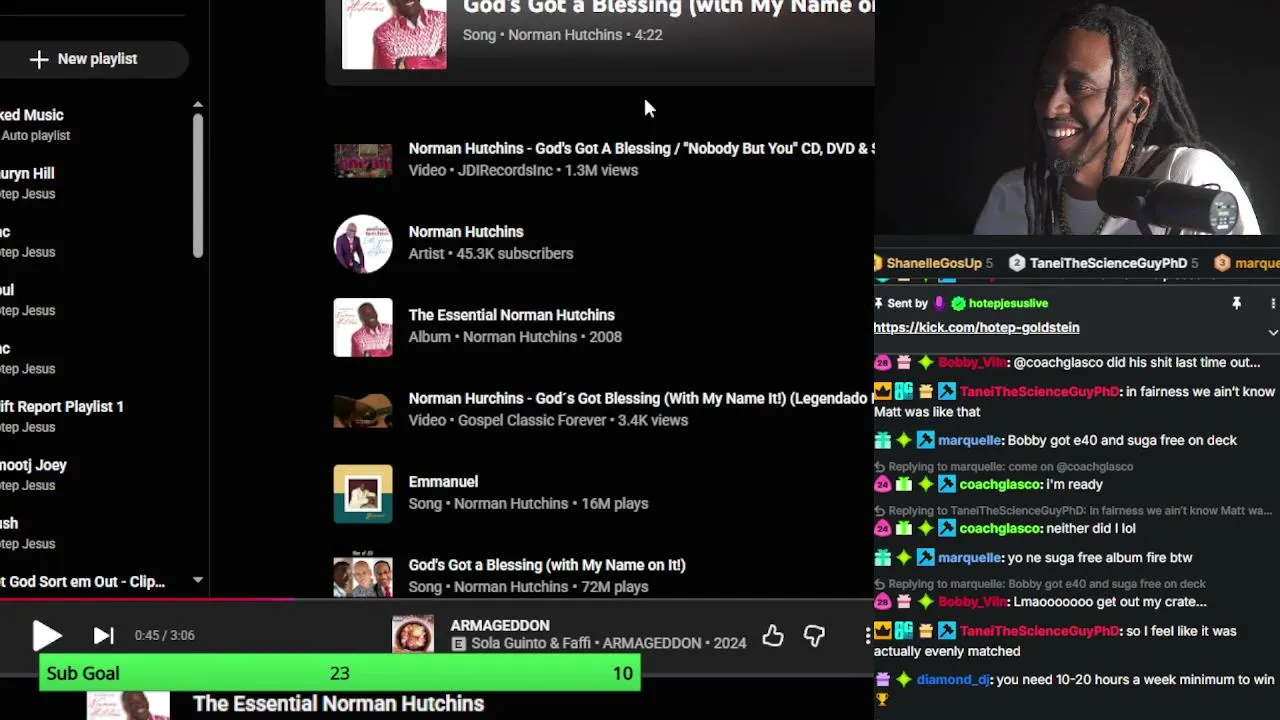
Task: Unpin the pinned chat message
Action: click(1236, 303)
